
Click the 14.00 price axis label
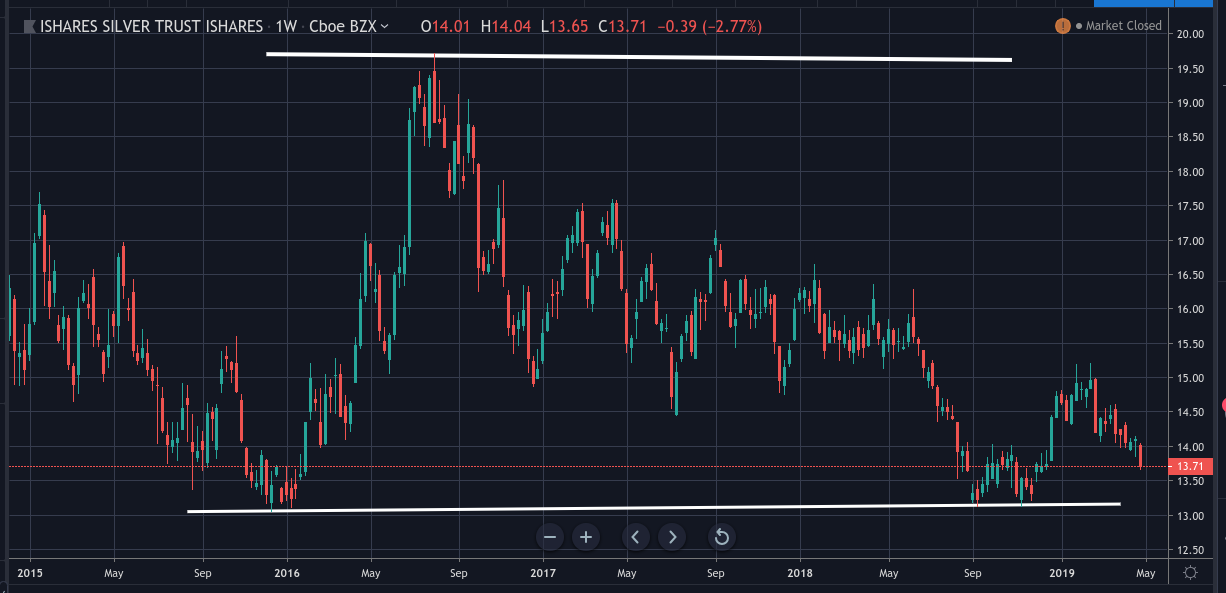[1190, 447]
